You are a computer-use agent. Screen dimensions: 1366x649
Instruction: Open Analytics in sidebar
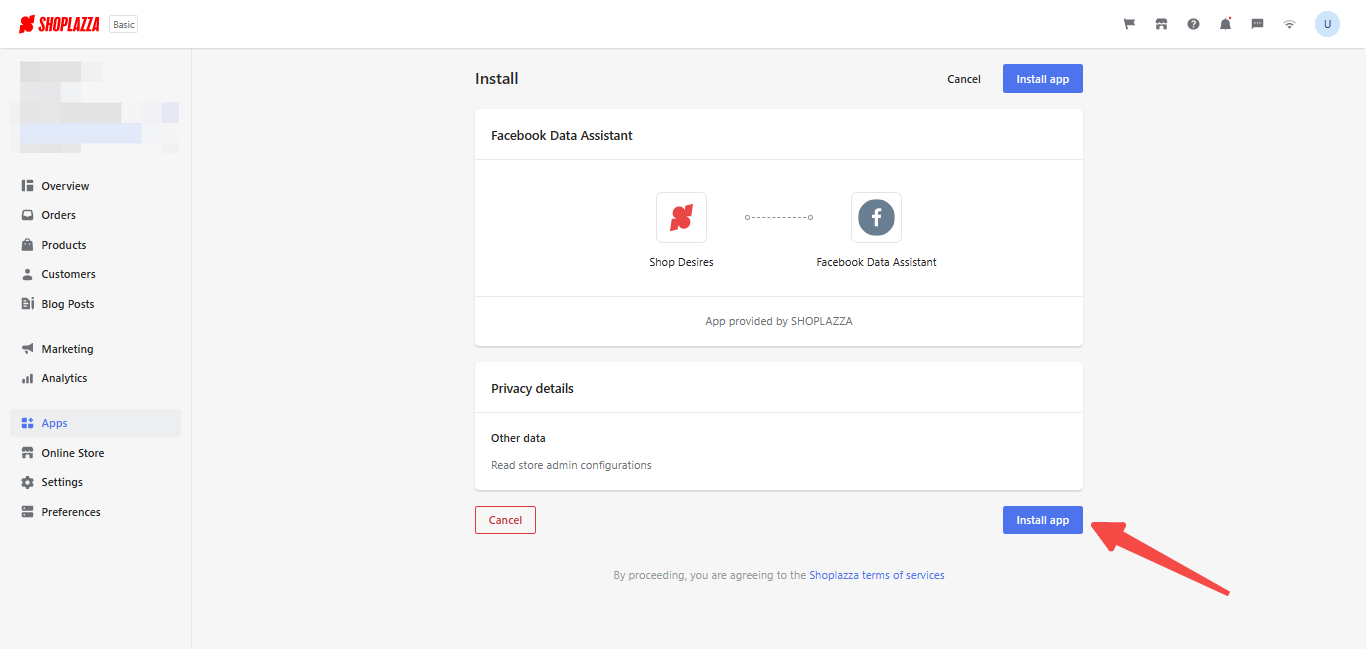pyautogui.click(x=95, y=378)
